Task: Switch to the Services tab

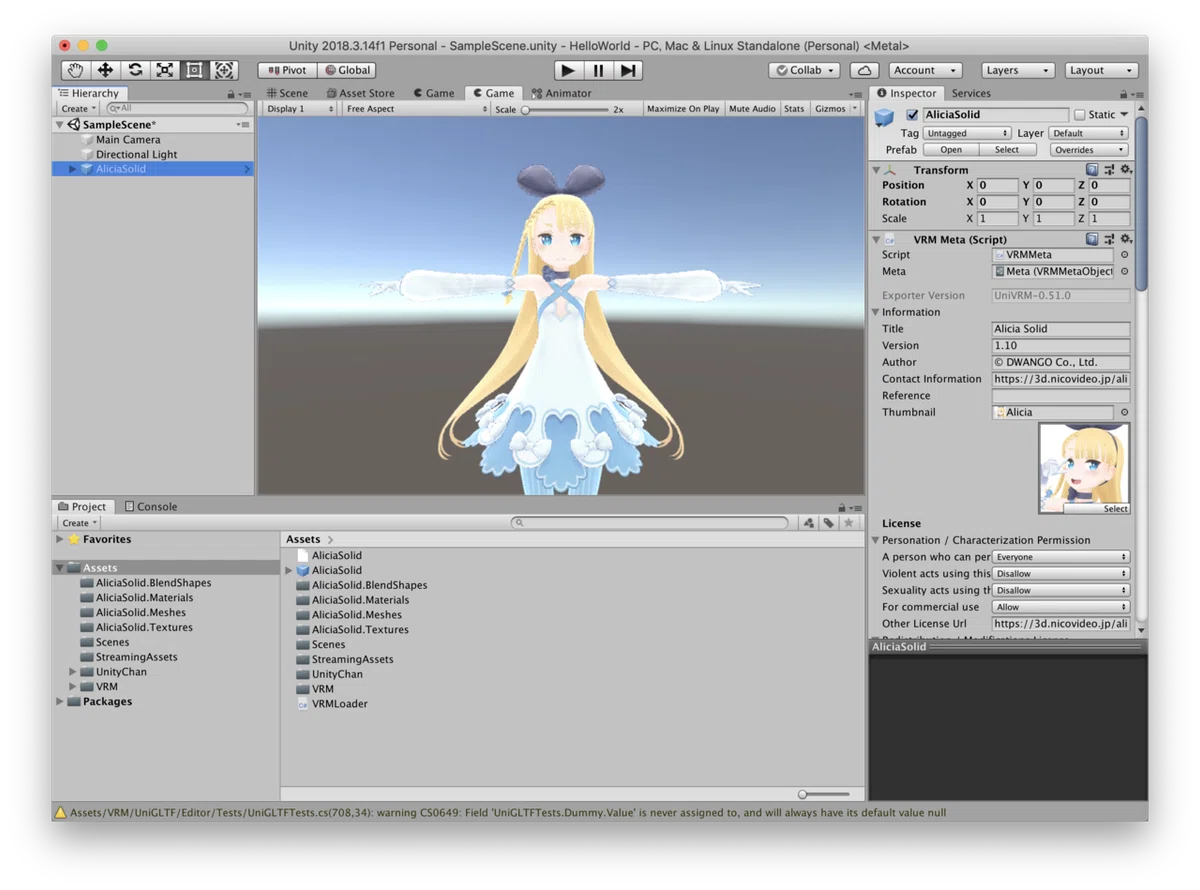Action: 971,93
